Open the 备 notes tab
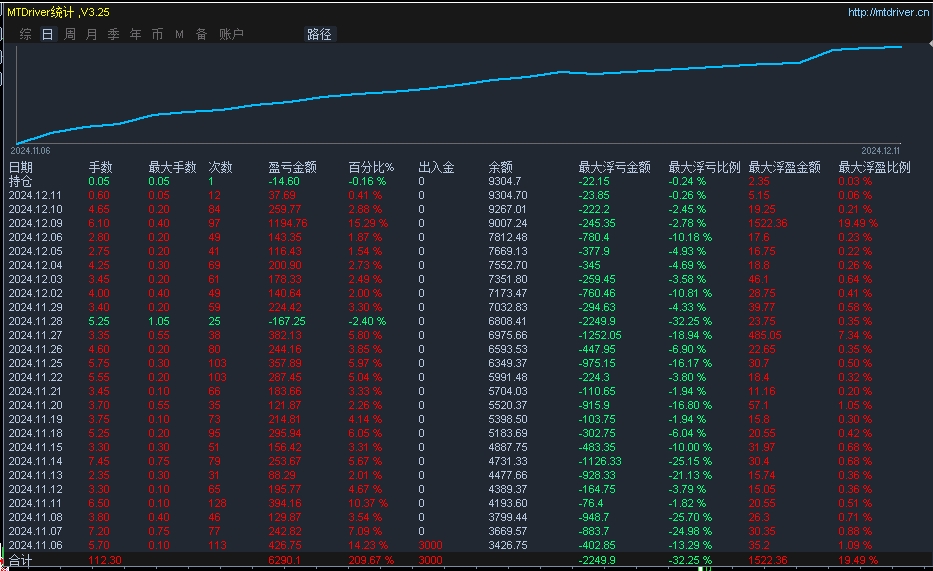933x571 pixels. point(201,34)
